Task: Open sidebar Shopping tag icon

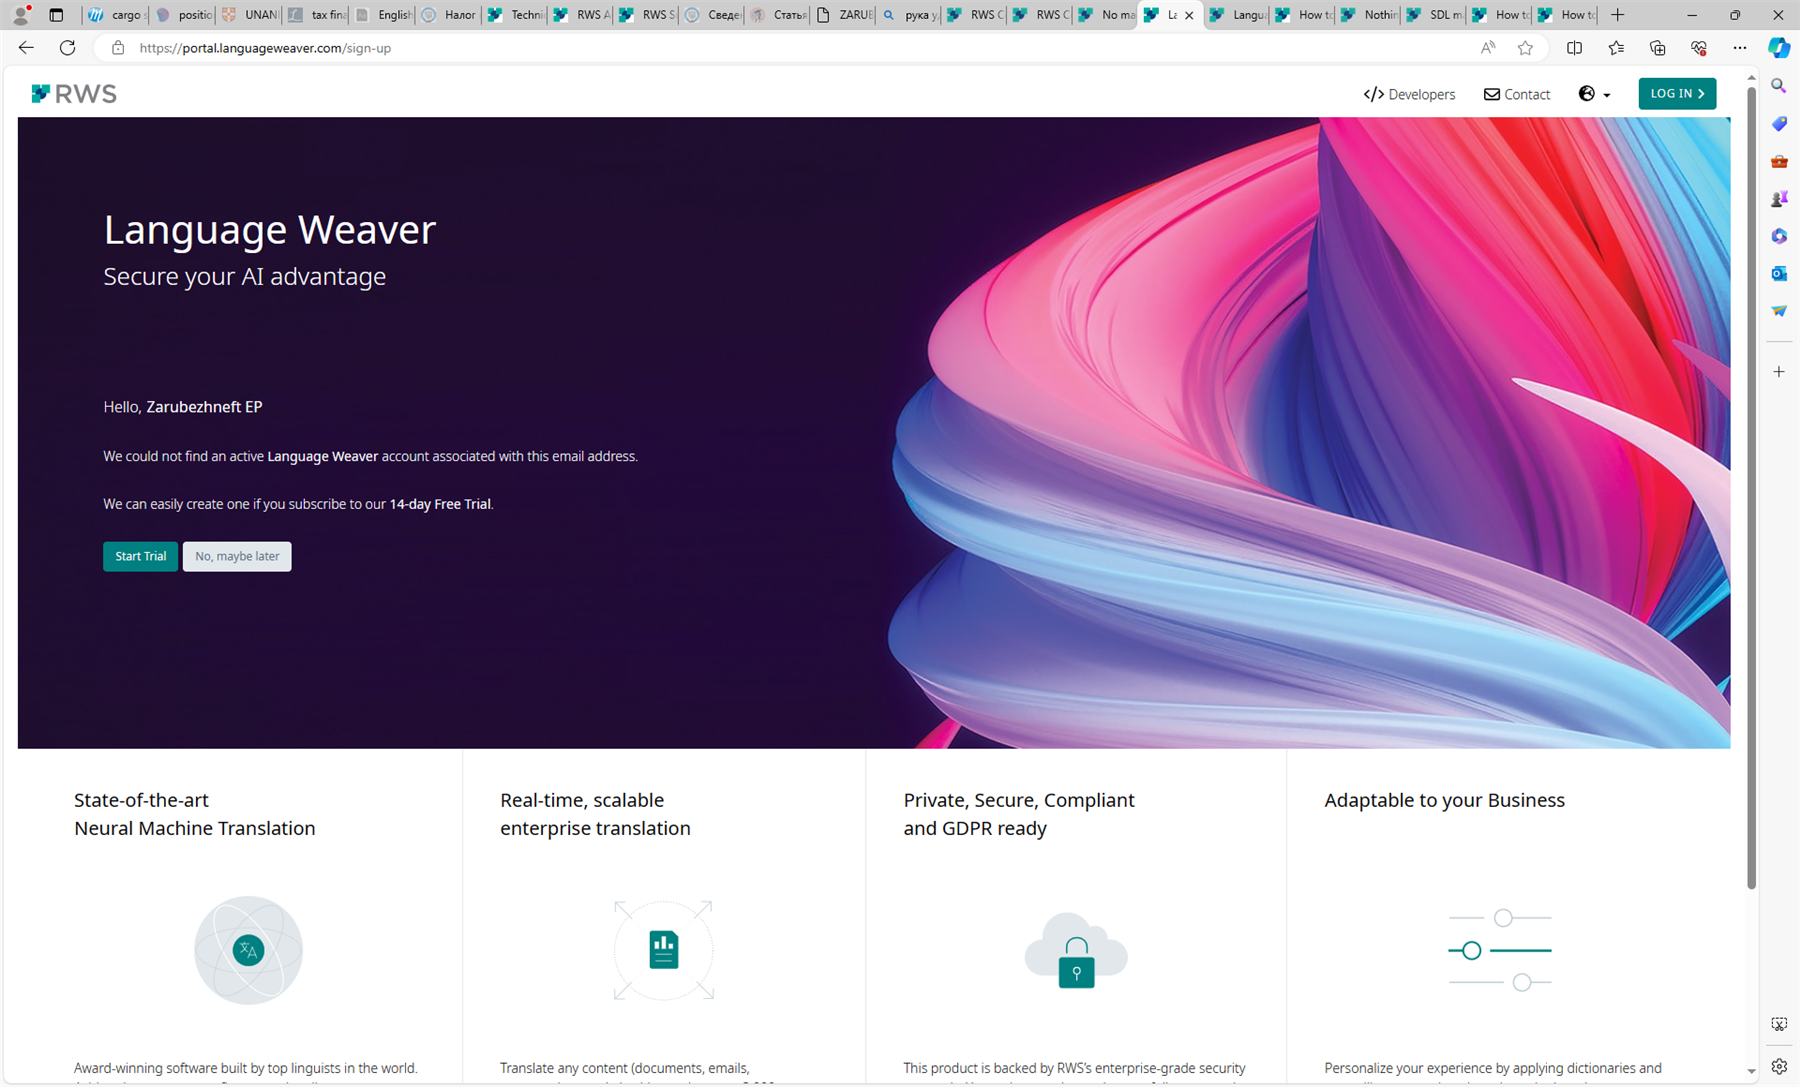Action: 1779,124
